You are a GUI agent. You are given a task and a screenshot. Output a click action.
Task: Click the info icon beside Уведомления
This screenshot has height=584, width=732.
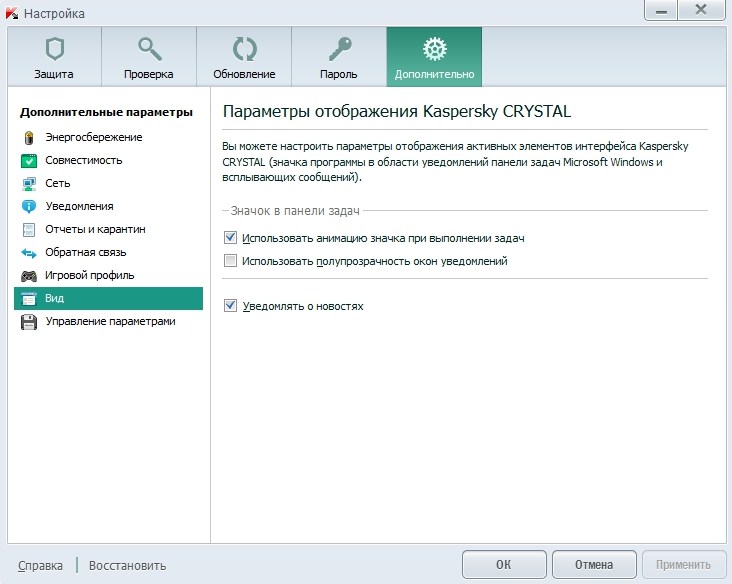pyautogui.click(x=28, y=207)
